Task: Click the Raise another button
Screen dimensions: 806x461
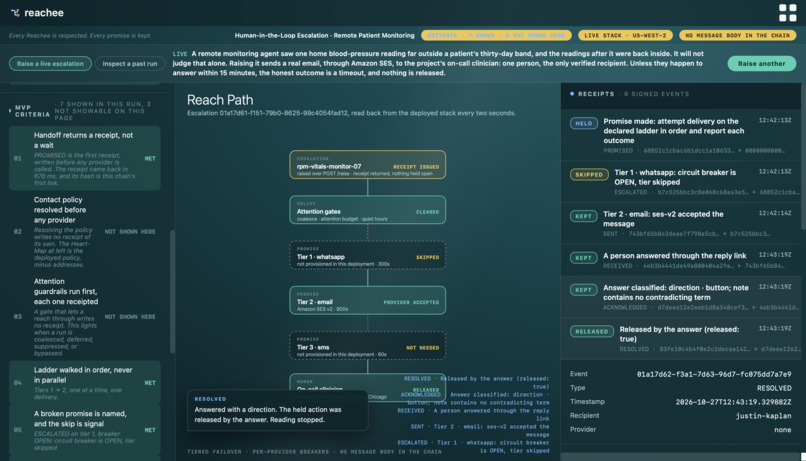Action: (x=761, y=64)
